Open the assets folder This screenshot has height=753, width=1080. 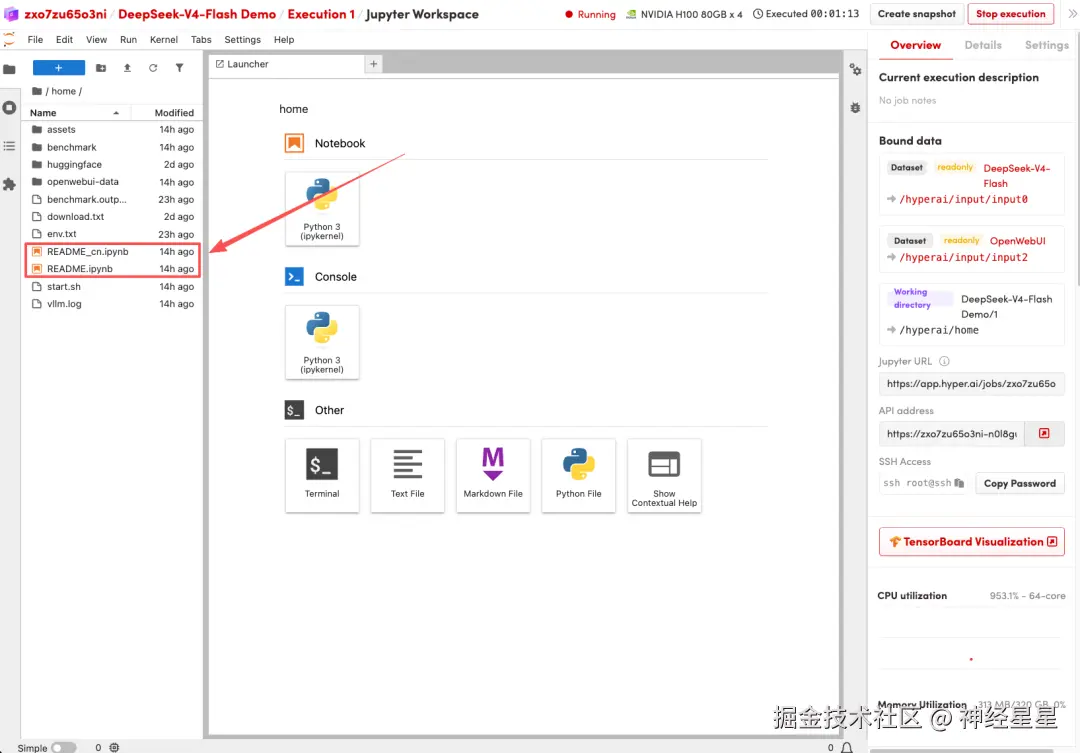[x=113, y=130]
